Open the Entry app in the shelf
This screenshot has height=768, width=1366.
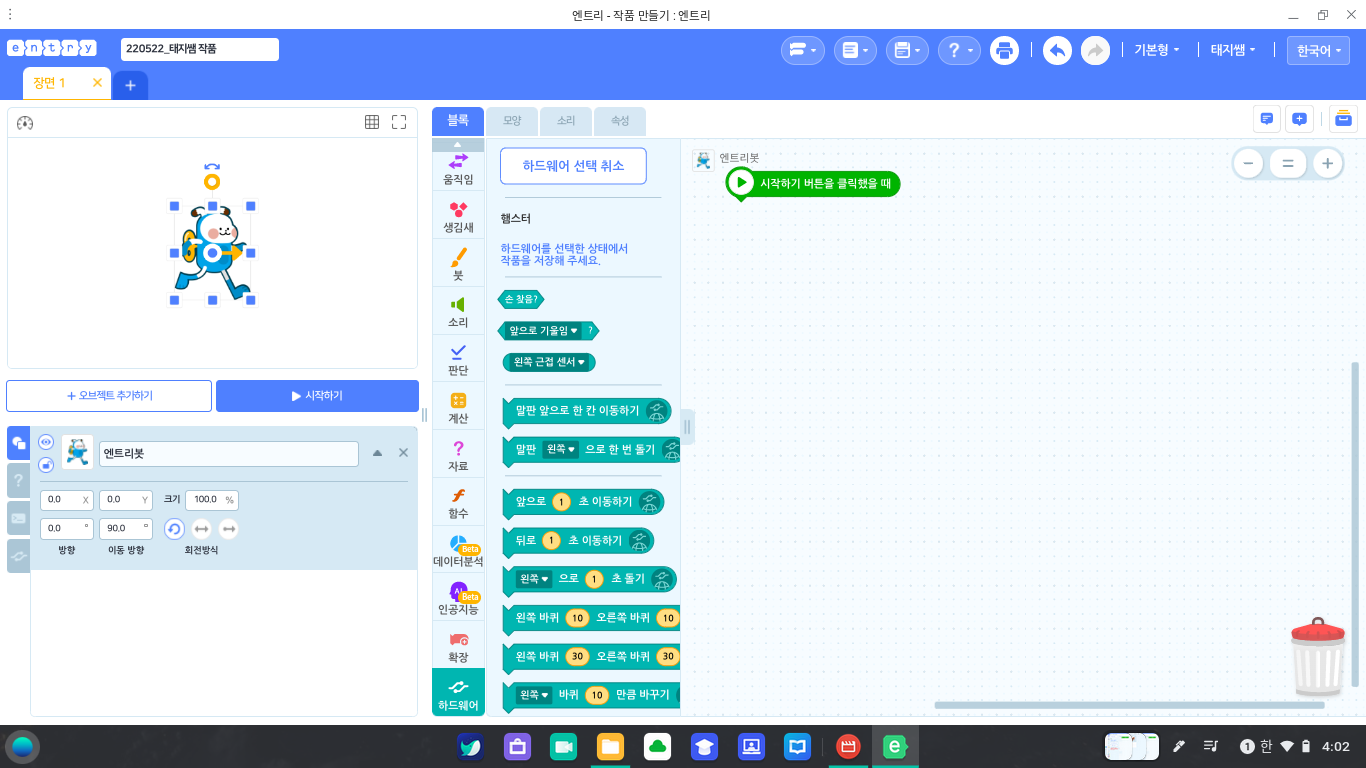coord(895,747)
